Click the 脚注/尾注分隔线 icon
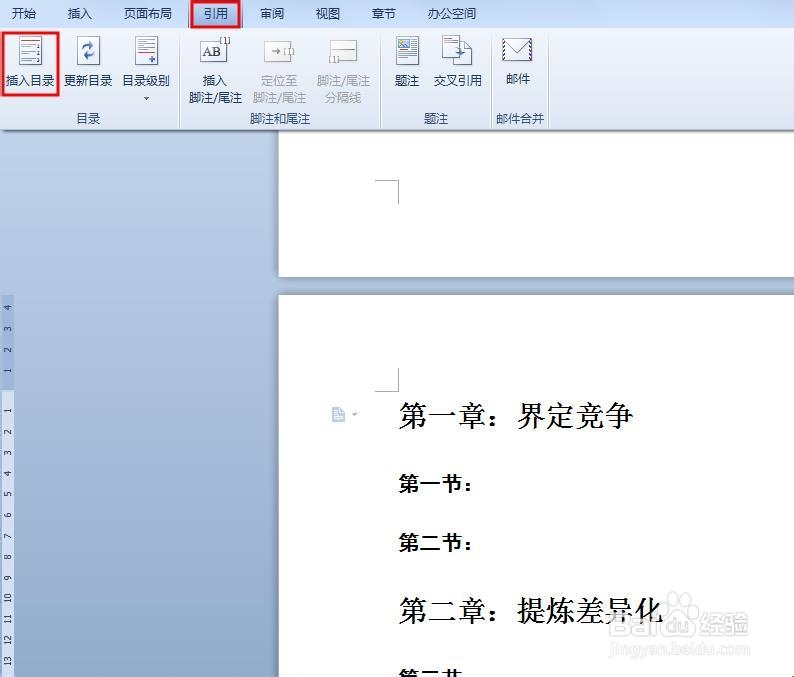 pos(343,51)
